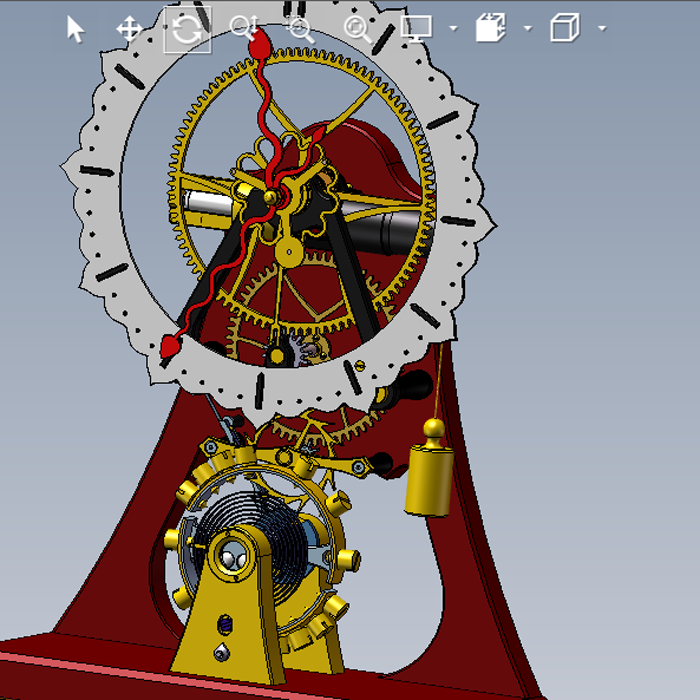The width and height of the screenshot is (700, 700).
Task: Click the gold center hub of clock hands
Action: [271, 197]
